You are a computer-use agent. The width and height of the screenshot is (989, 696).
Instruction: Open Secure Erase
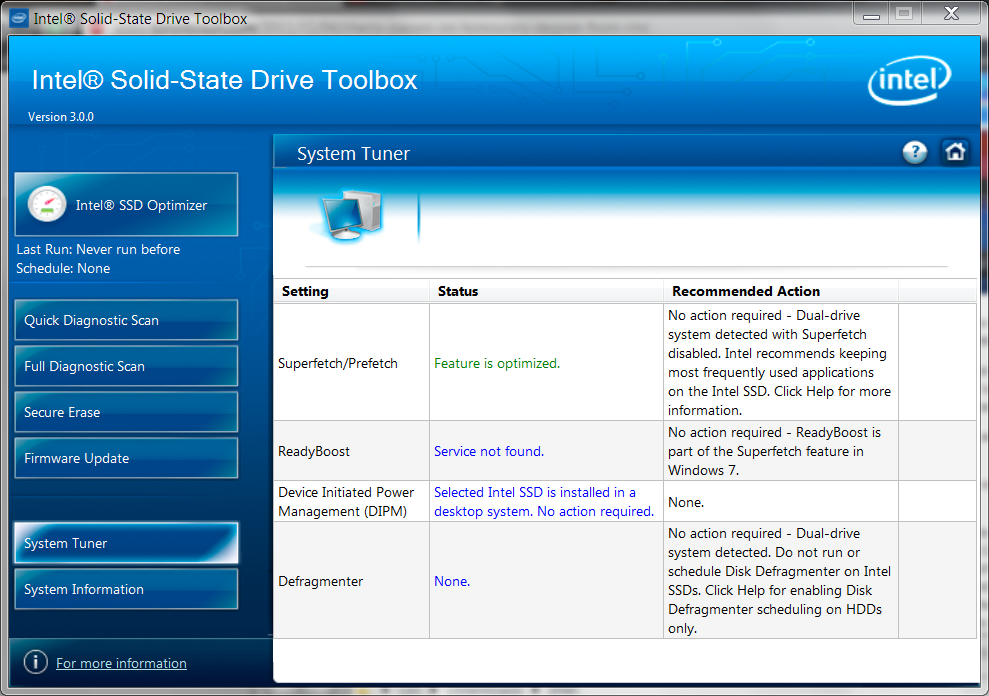click(126, 412)
